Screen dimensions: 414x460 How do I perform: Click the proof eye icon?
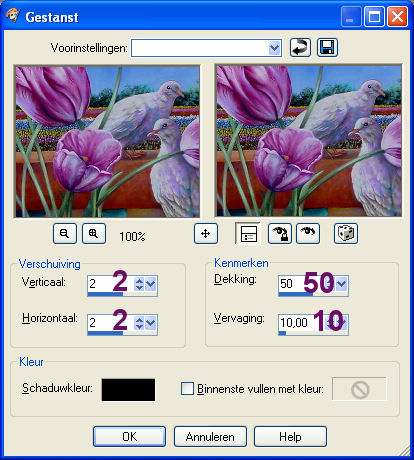(308, 233)
